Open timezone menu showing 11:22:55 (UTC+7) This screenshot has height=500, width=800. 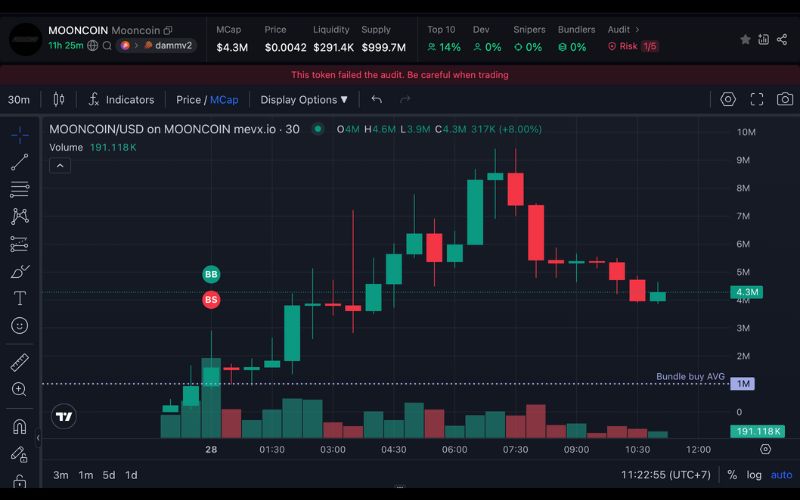(x=665, y=474)
